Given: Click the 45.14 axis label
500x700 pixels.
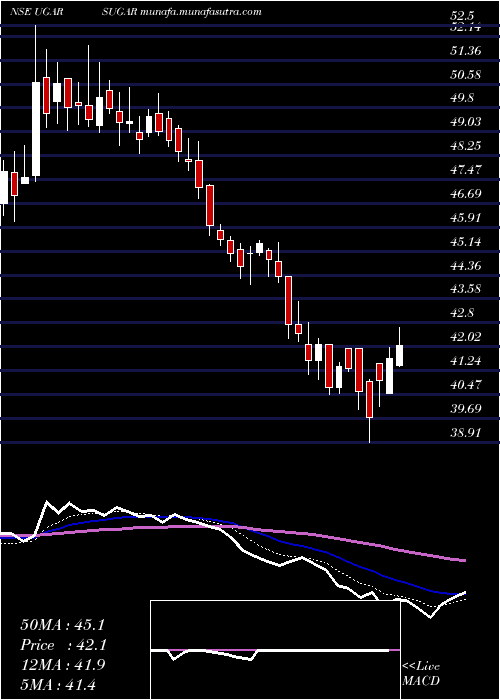Looking at the screenshot, I should pyautogui.click(x=465, y=242).
